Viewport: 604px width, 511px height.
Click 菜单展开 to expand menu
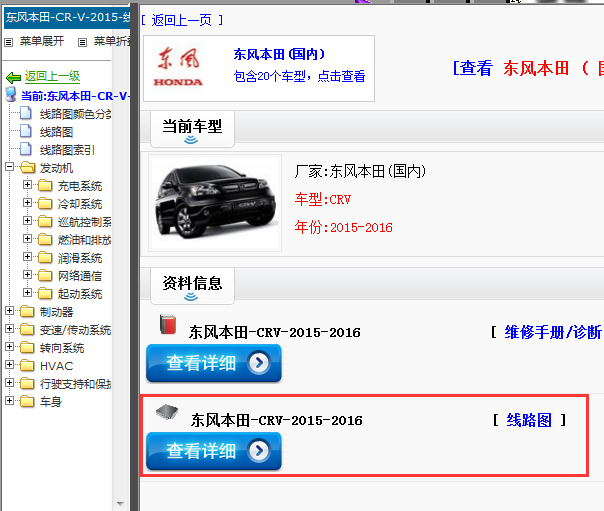pos(42,41)
